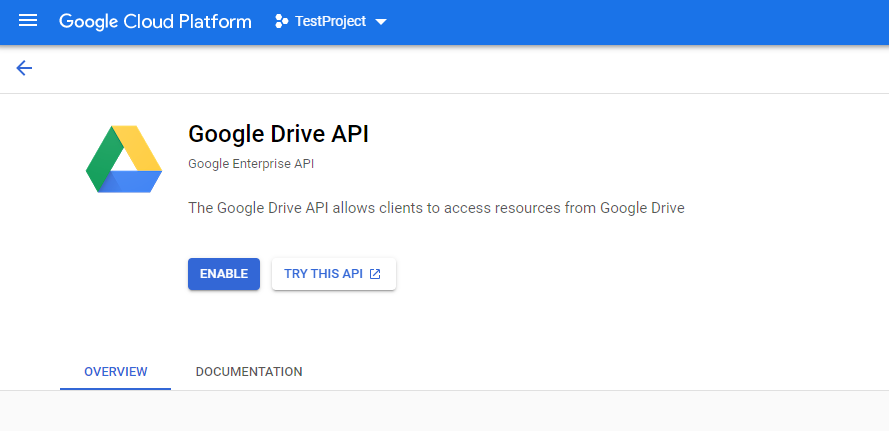Select the TestProject project name
Screen dimensions: 889x431
(x=331, y=22)
